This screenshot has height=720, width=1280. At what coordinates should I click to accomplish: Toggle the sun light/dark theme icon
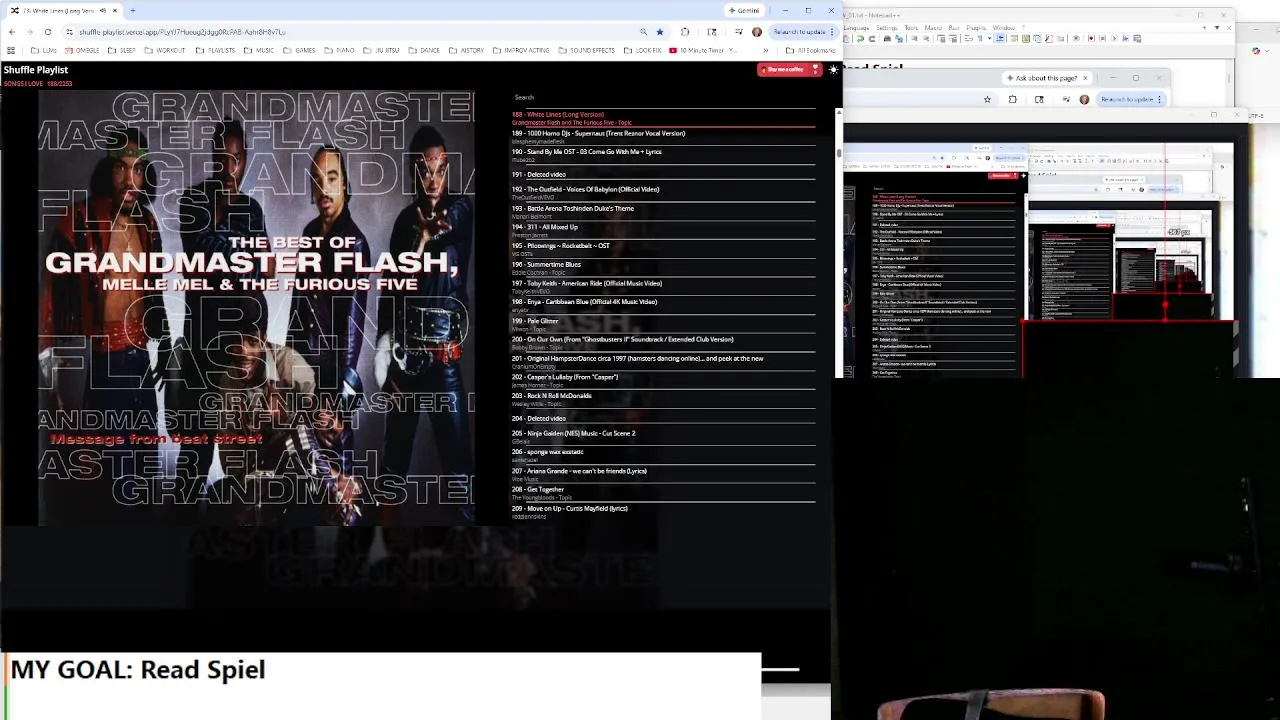(x=833, y=70)
